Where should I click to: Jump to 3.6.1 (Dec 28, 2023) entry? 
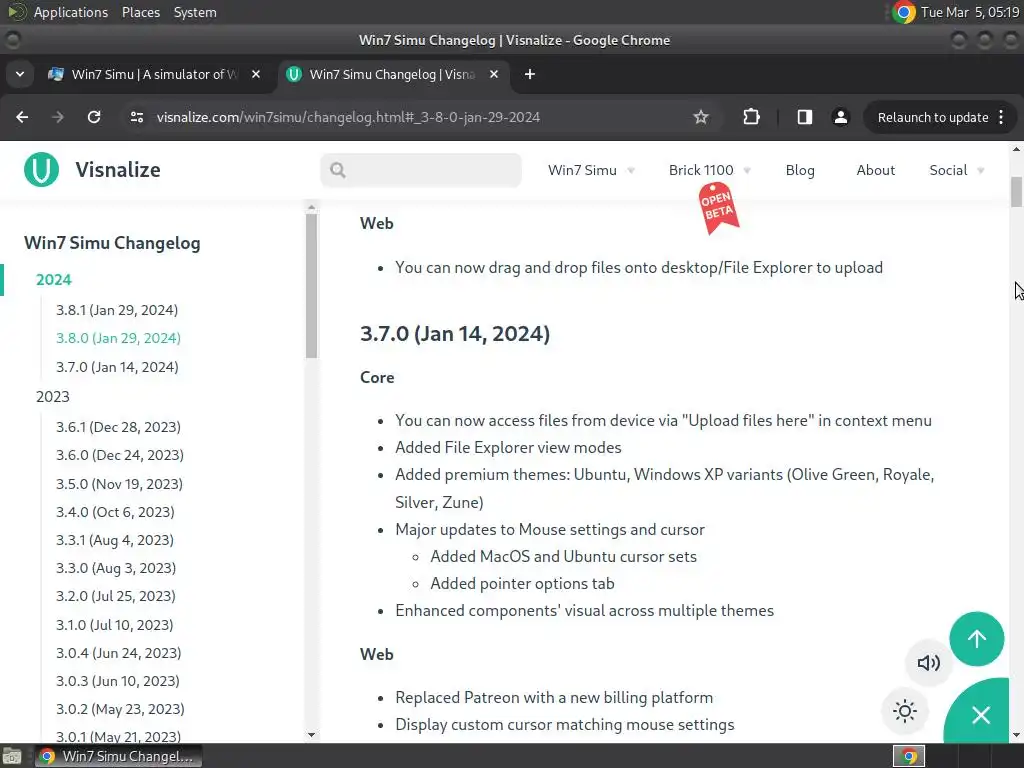pos(118,427)
